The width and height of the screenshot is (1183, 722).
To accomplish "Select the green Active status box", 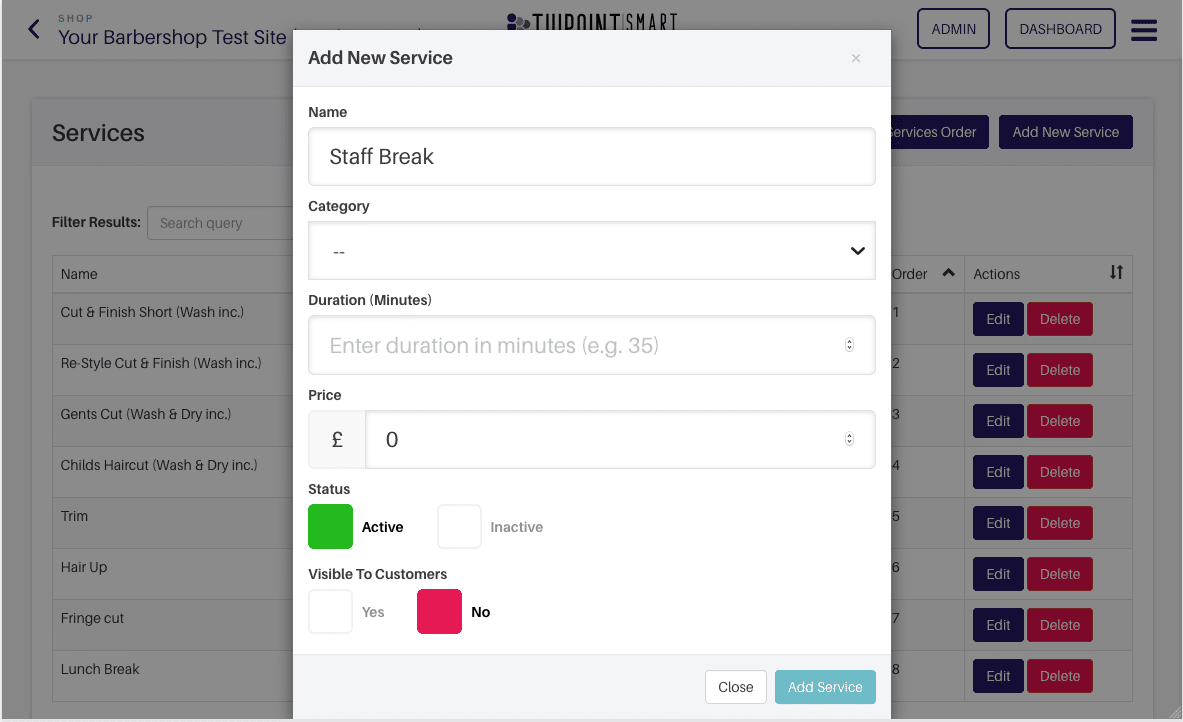I will click(330, 527).
